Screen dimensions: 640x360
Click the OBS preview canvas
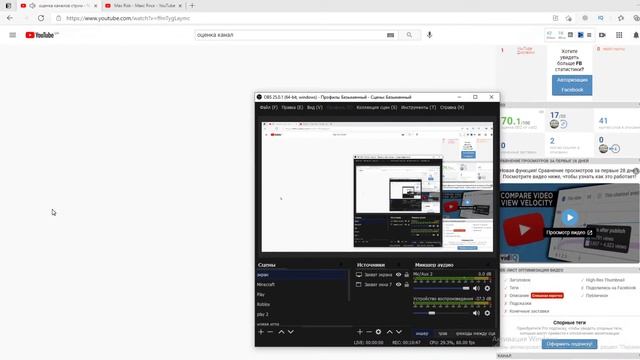(377, 187)
